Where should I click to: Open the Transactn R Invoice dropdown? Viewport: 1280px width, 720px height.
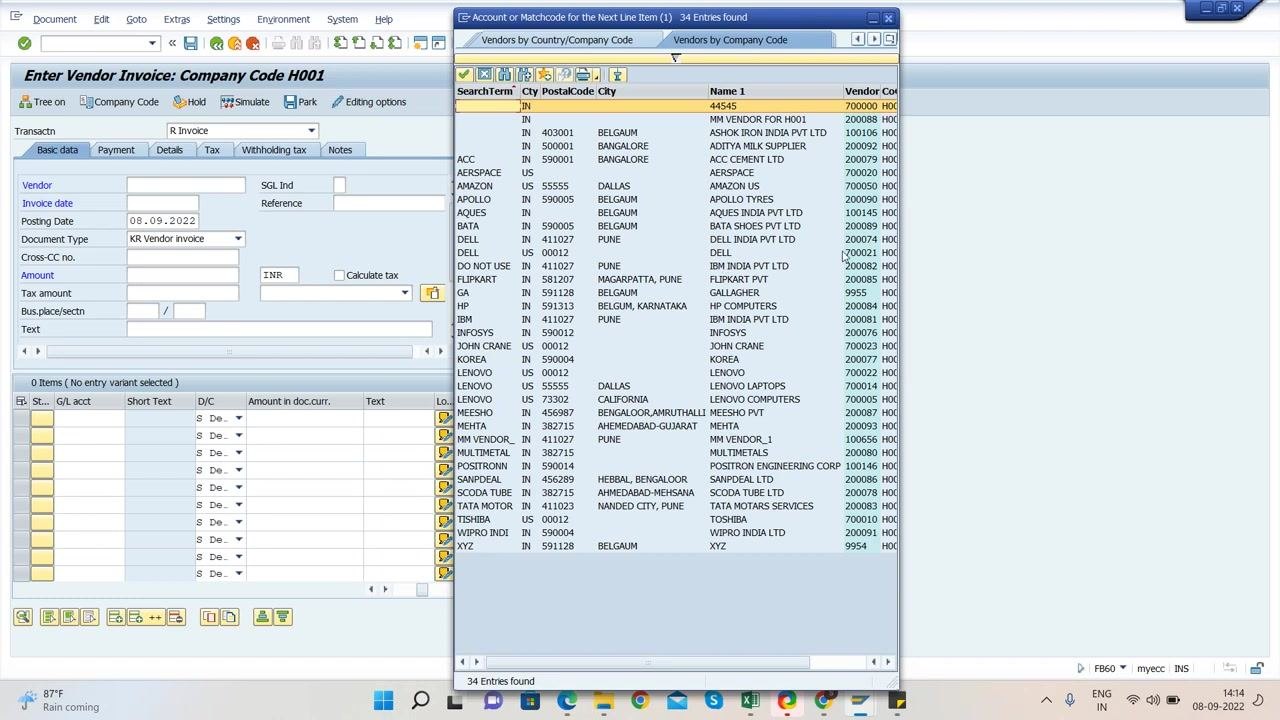(x=311, y=131)
